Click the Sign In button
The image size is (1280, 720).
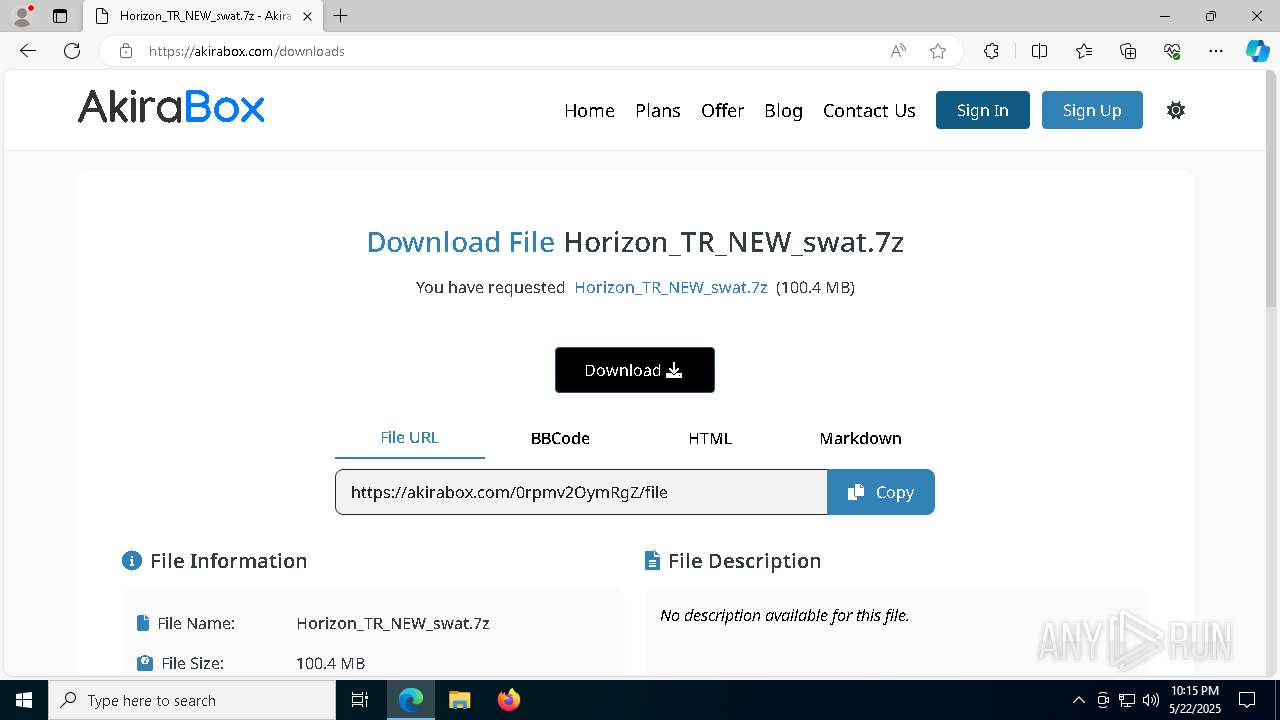pyautogui.click(x=982, y=110)
